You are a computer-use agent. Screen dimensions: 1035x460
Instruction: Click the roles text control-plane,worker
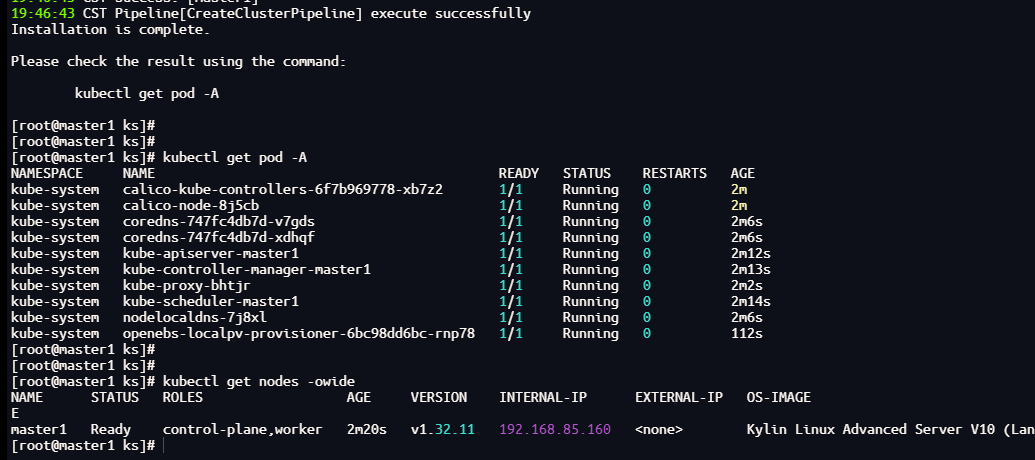point(242,429)
